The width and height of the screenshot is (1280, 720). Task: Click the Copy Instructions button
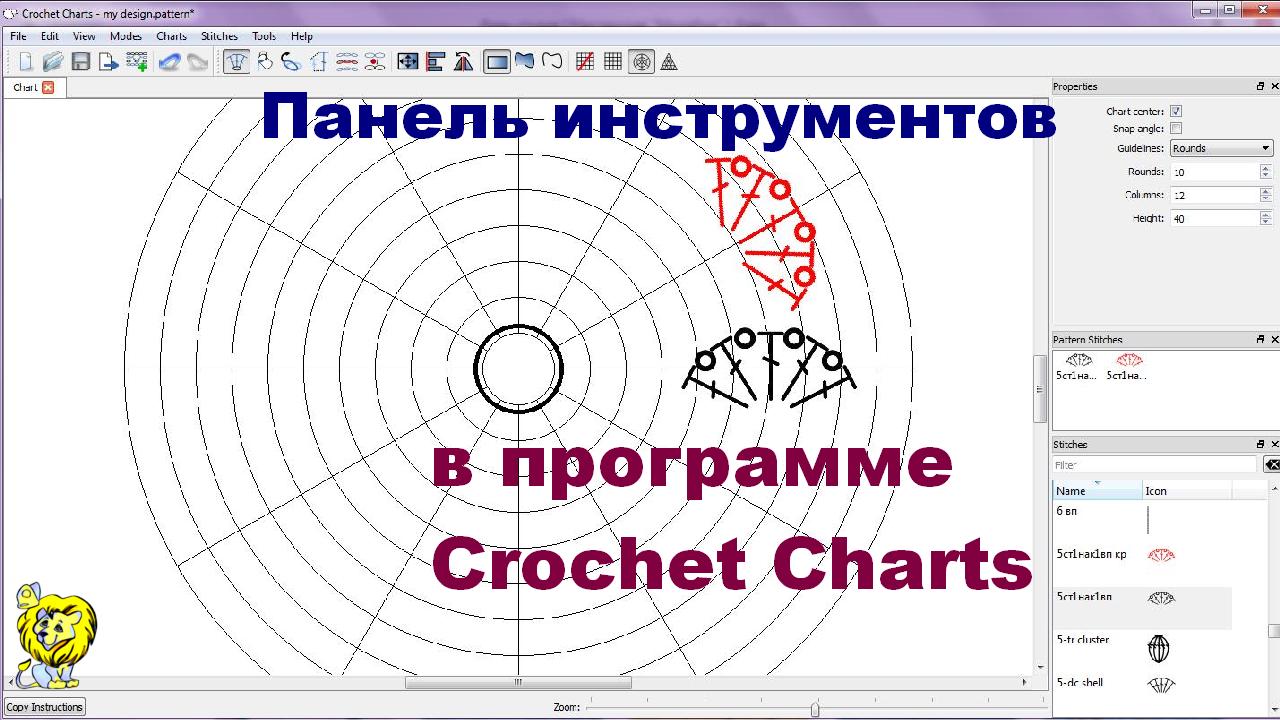tap(45, 707)
